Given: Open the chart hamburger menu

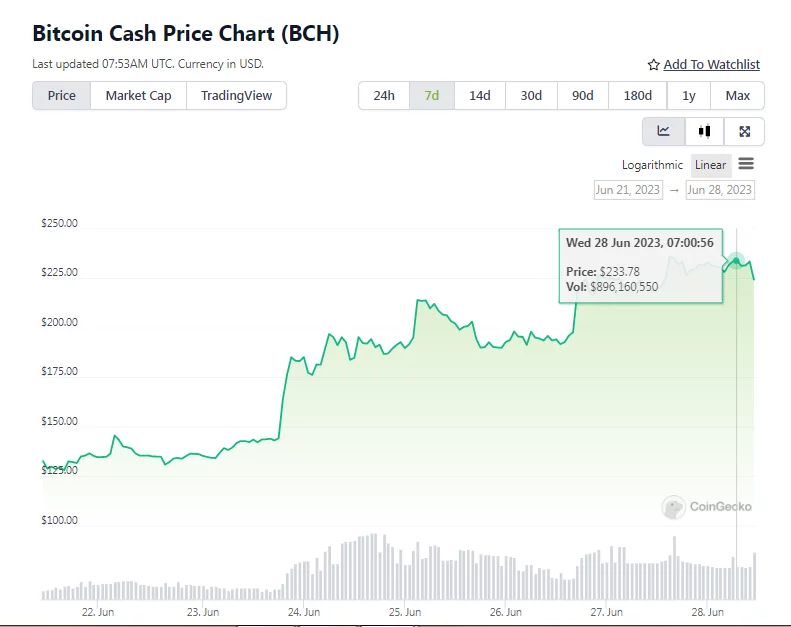Looking at the screenshot, I should pos(746,164).
